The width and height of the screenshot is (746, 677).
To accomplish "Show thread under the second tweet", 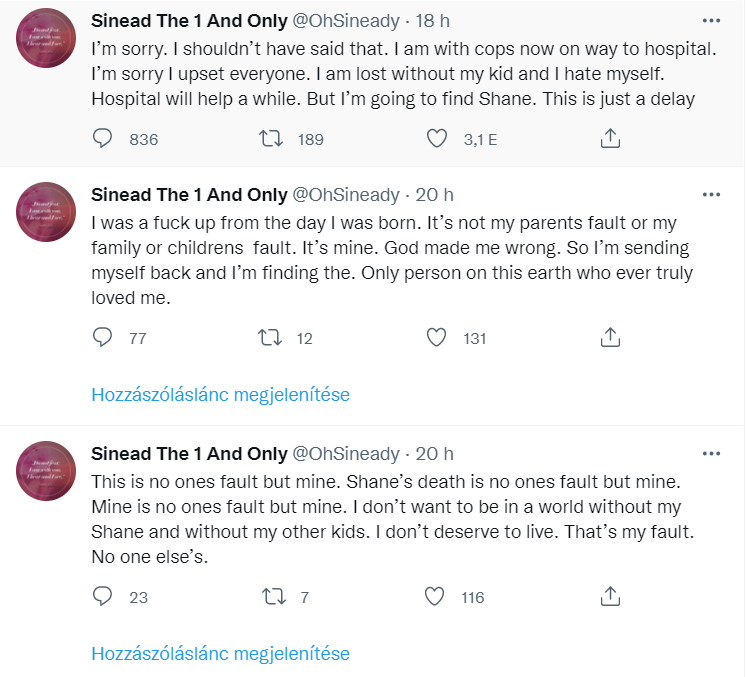I will pos(220,394).
